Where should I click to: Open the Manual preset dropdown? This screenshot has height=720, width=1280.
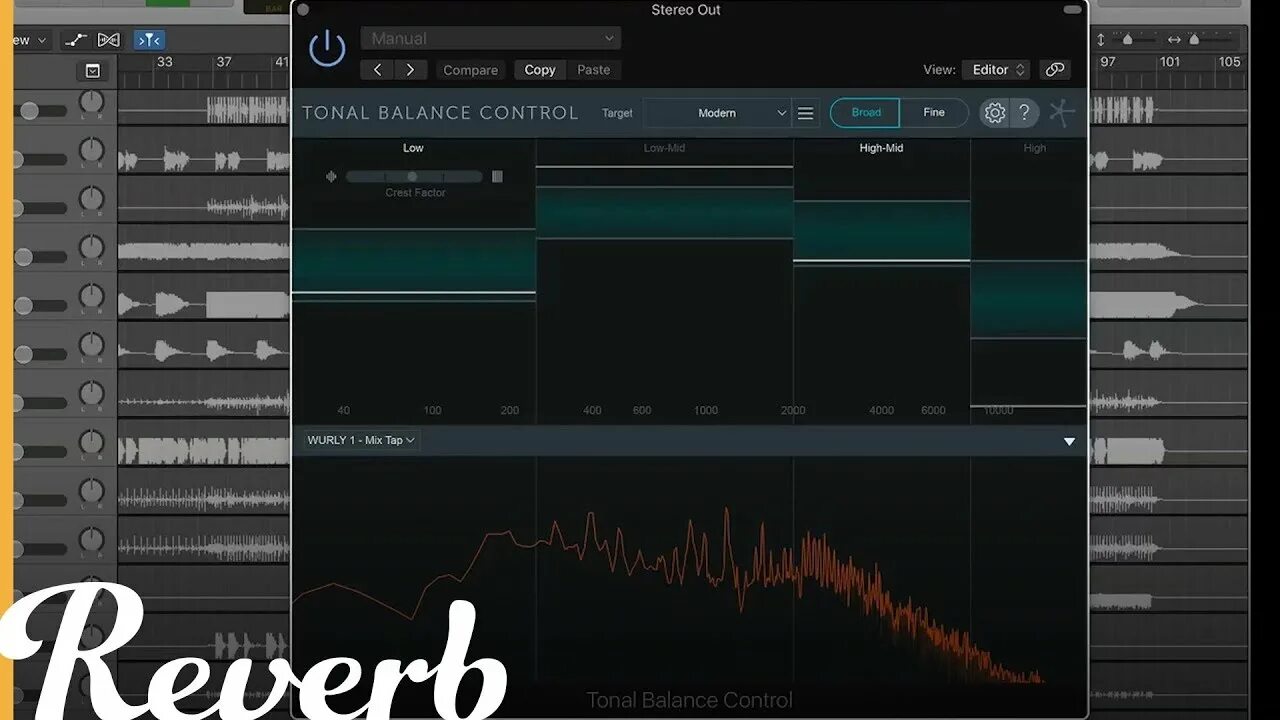490,38
